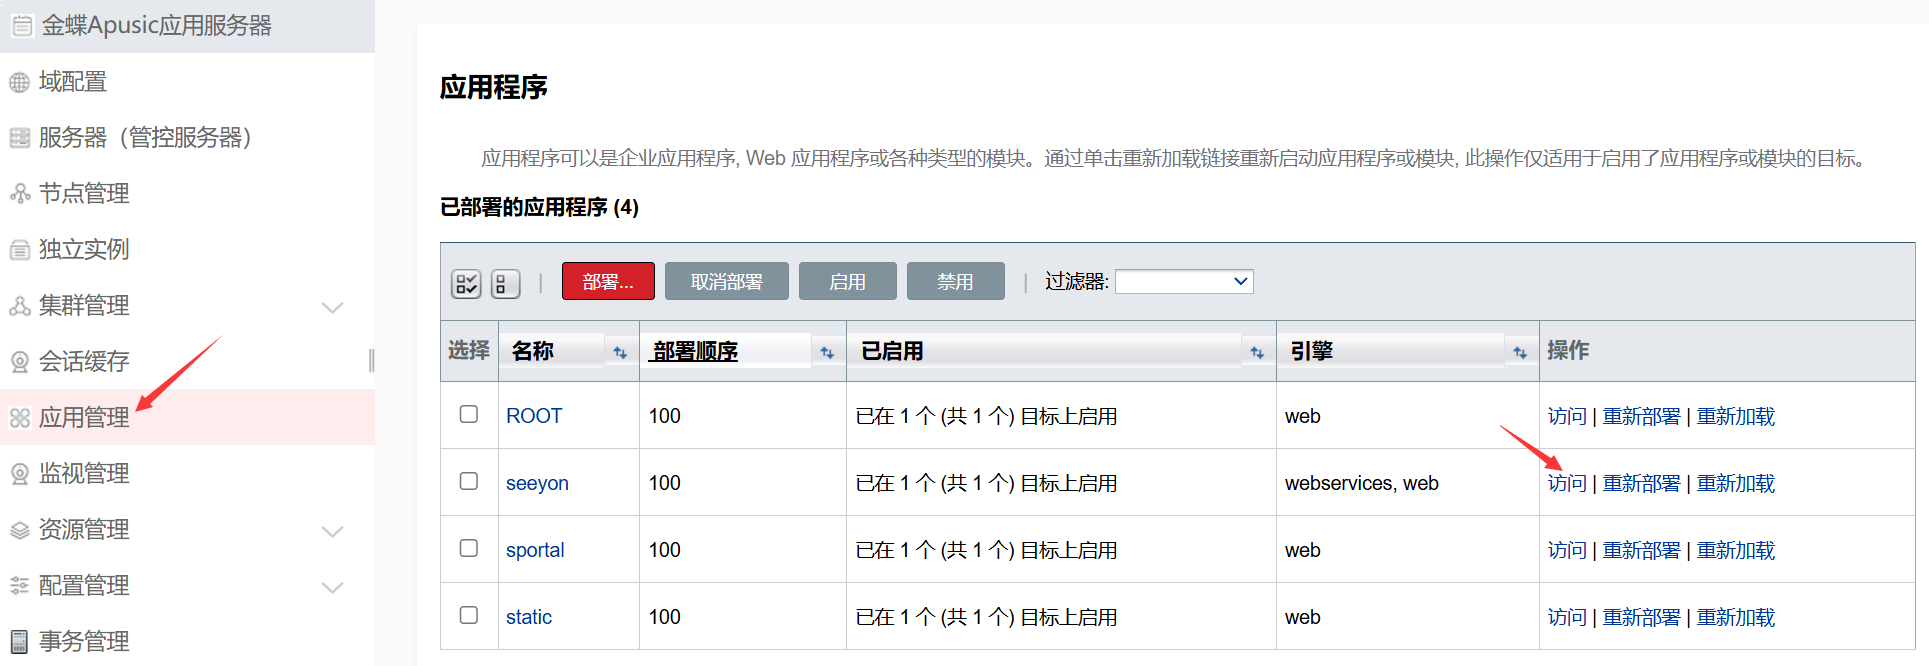Click the icon beside 事务管理
Viewport: 1929px width, 666px height.
click(x=19, y=642)
